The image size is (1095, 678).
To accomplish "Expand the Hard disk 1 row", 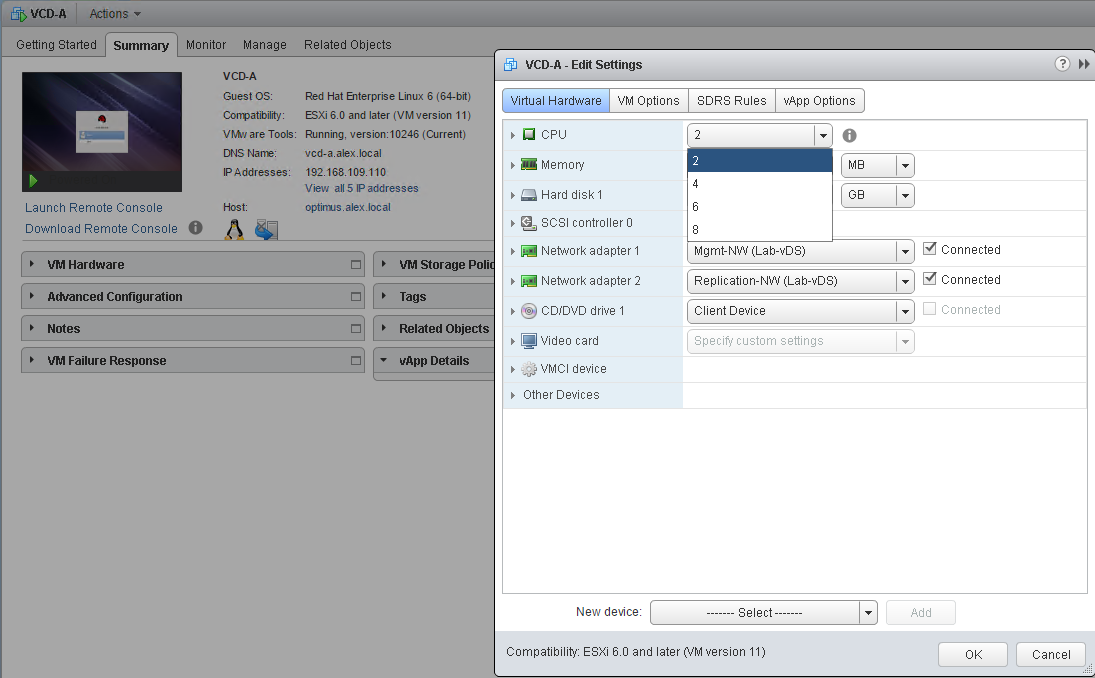I will (513, 195).
